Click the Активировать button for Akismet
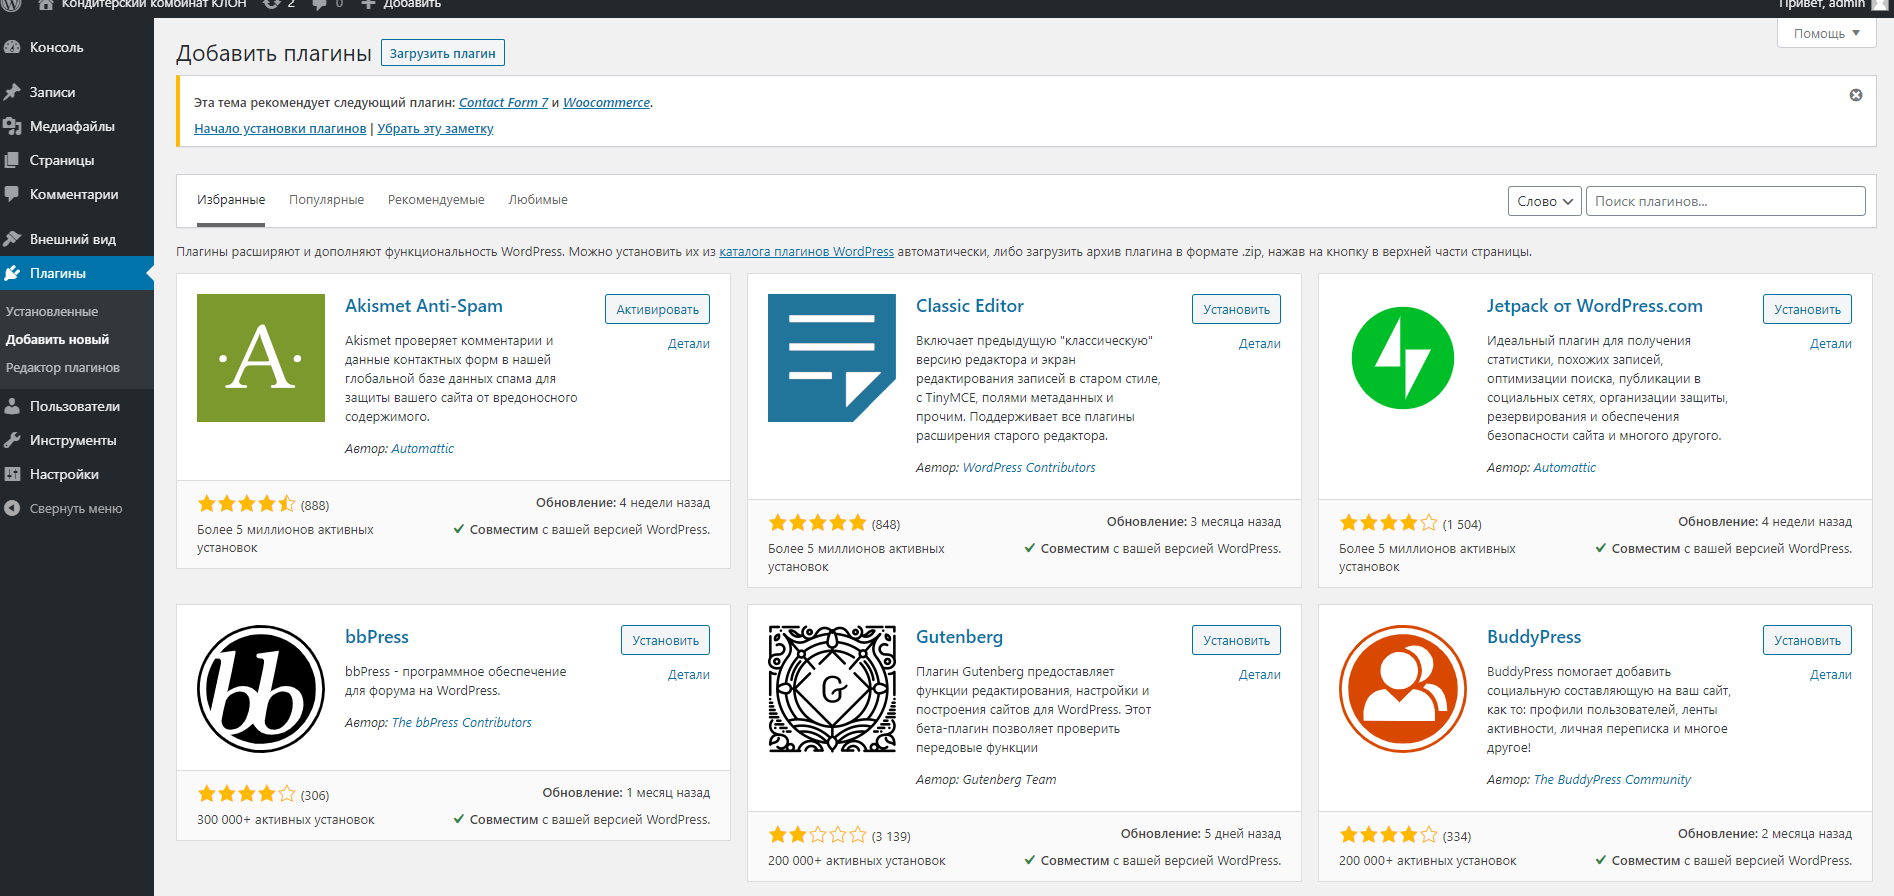1894x896 pixels. (658, 309)
